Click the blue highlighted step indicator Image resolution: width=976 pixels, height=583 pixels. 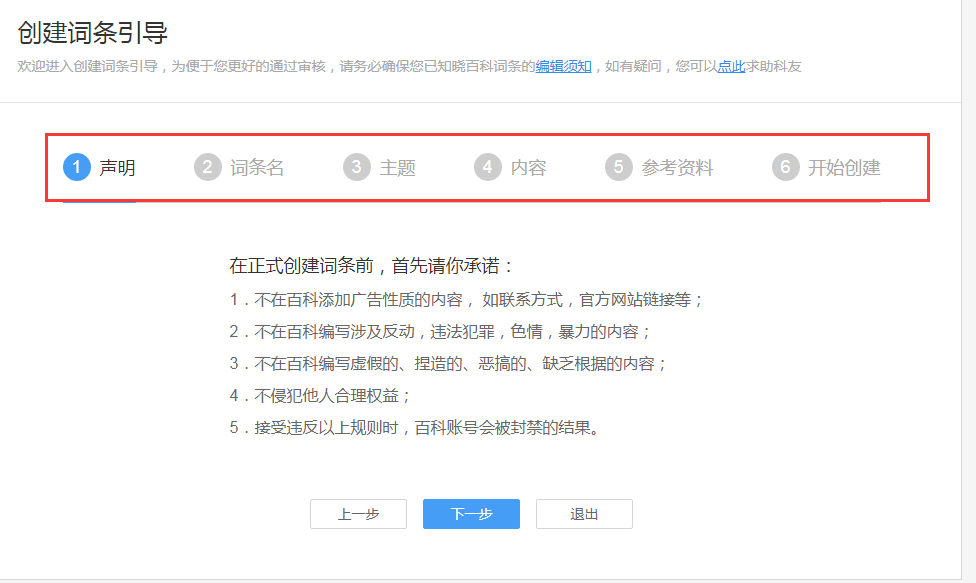click(x=76, y=167)
